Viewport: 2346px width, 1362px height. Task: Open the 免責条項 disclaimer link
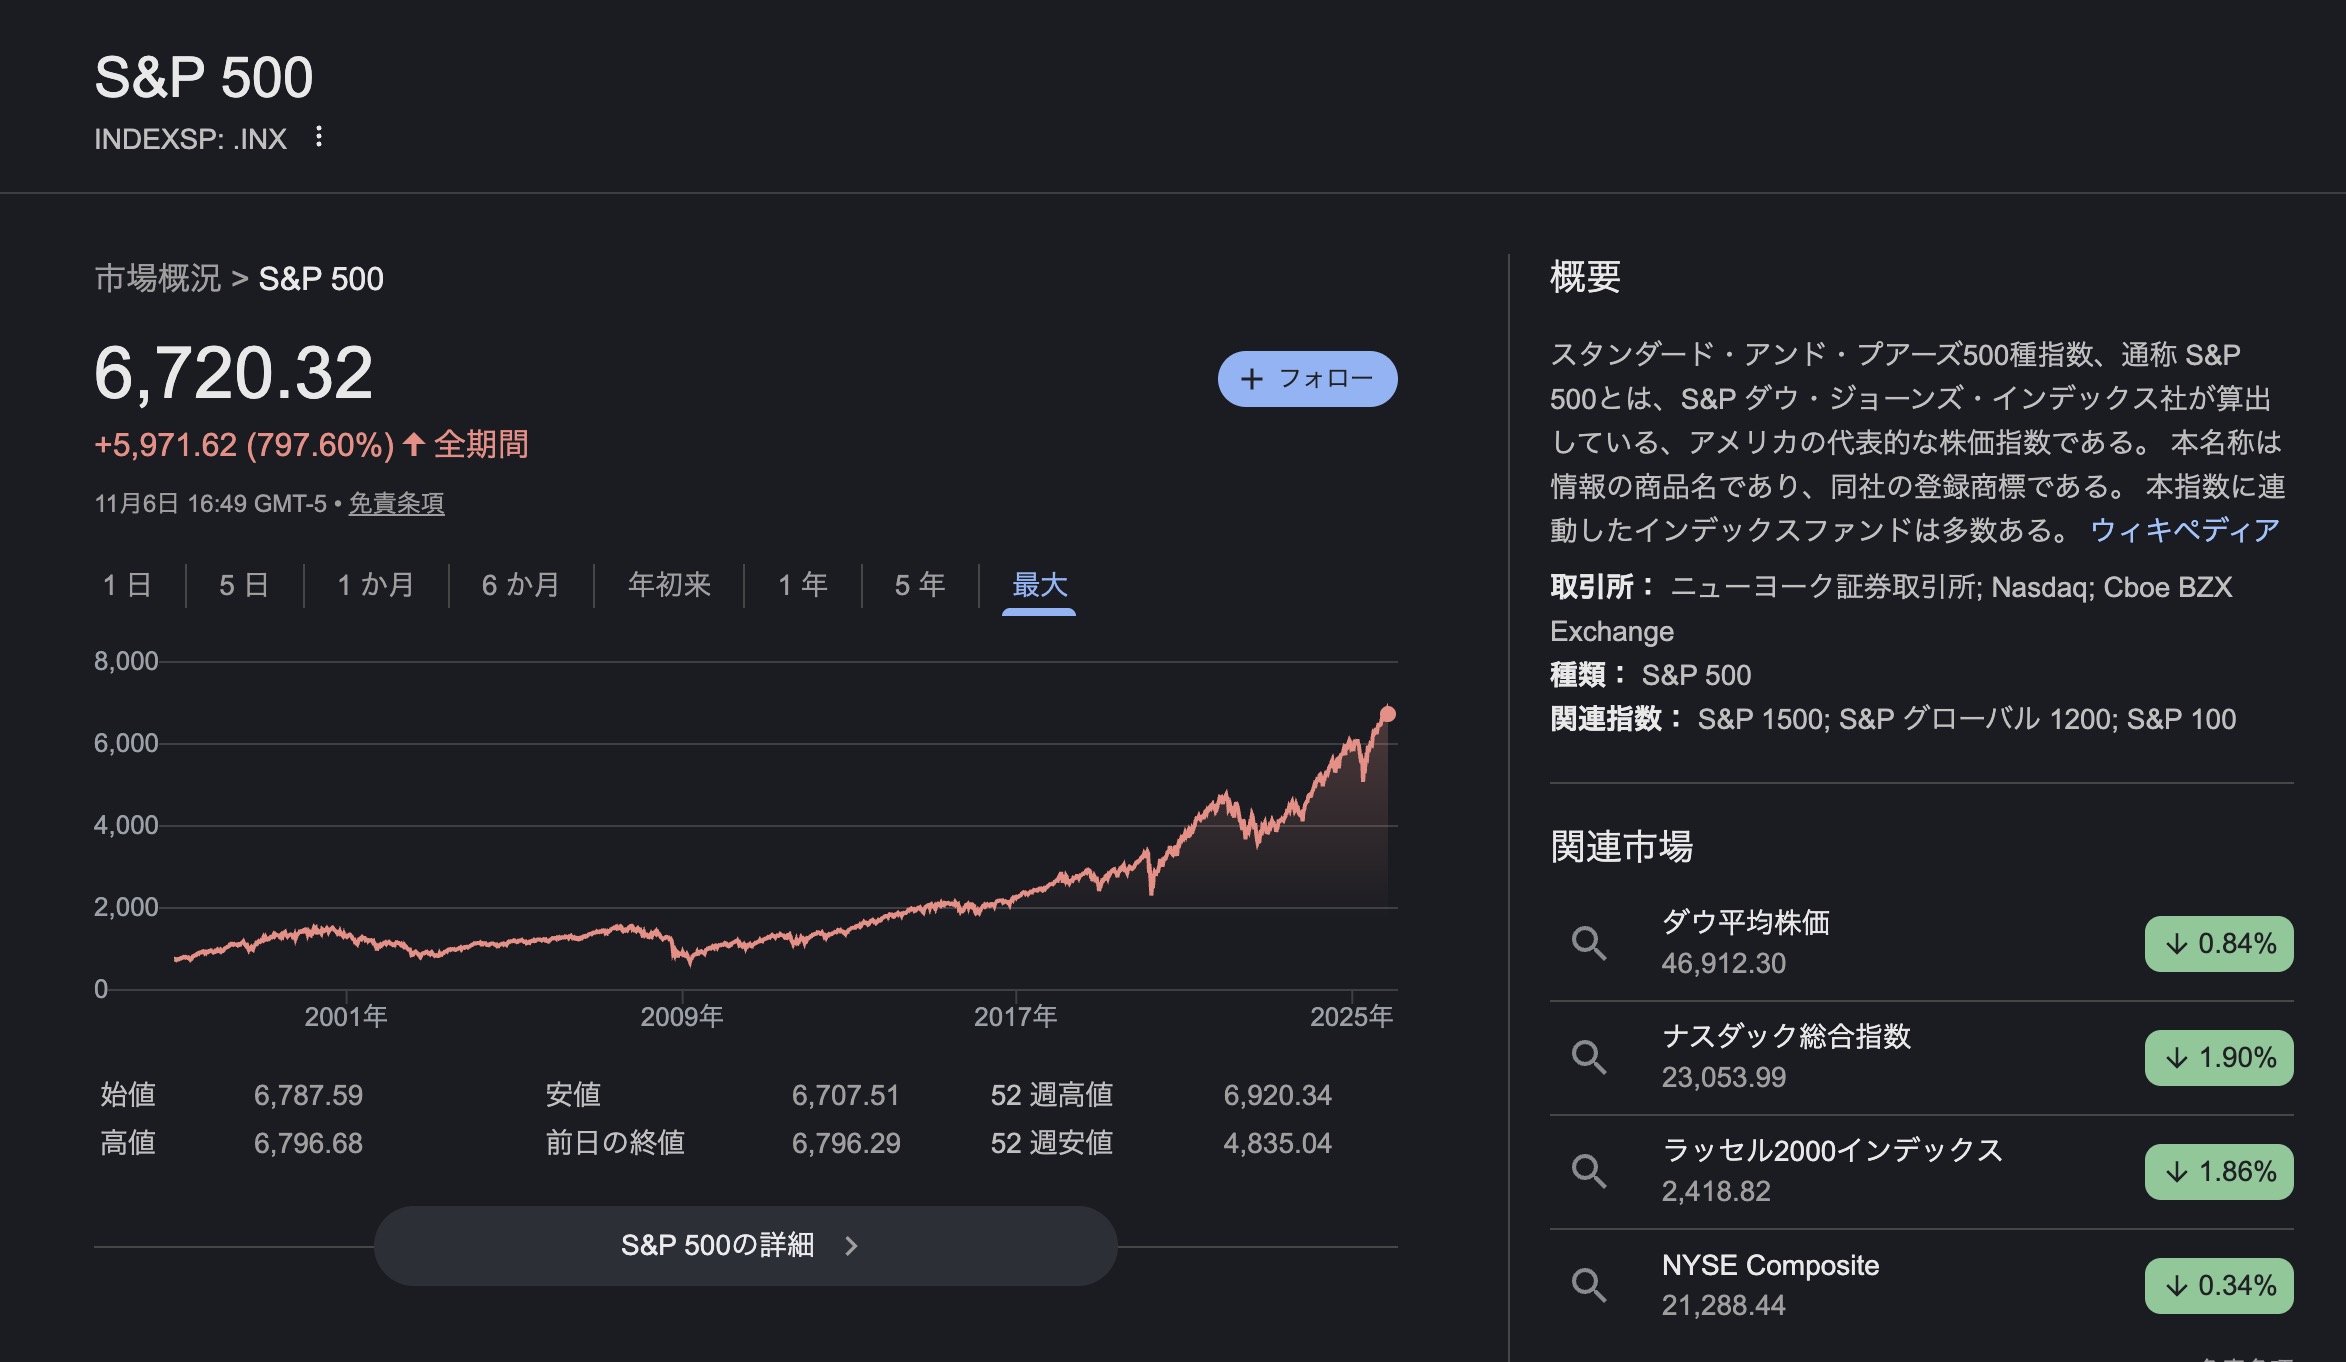[x=396, y=504]
